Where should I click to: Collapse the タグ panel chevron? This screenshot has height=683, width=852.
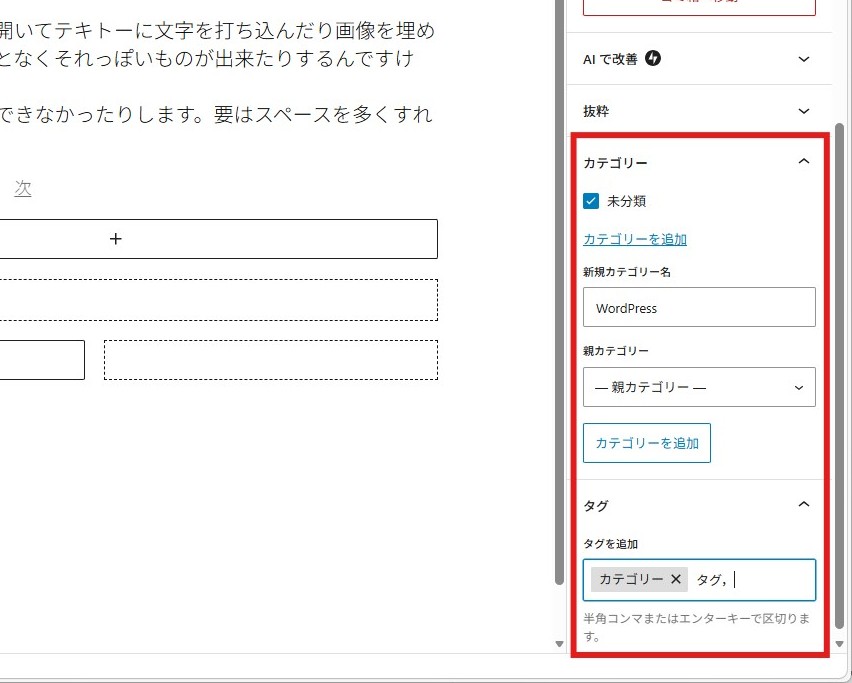804,505
